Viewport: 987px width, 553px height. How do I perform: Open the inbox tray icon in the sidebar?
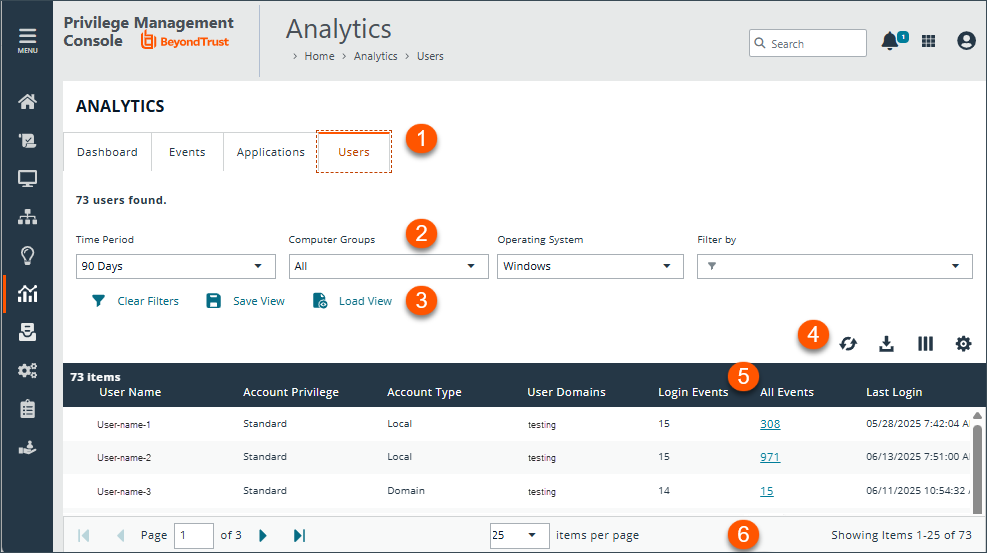pyautogui.click(x=27, y=332)
